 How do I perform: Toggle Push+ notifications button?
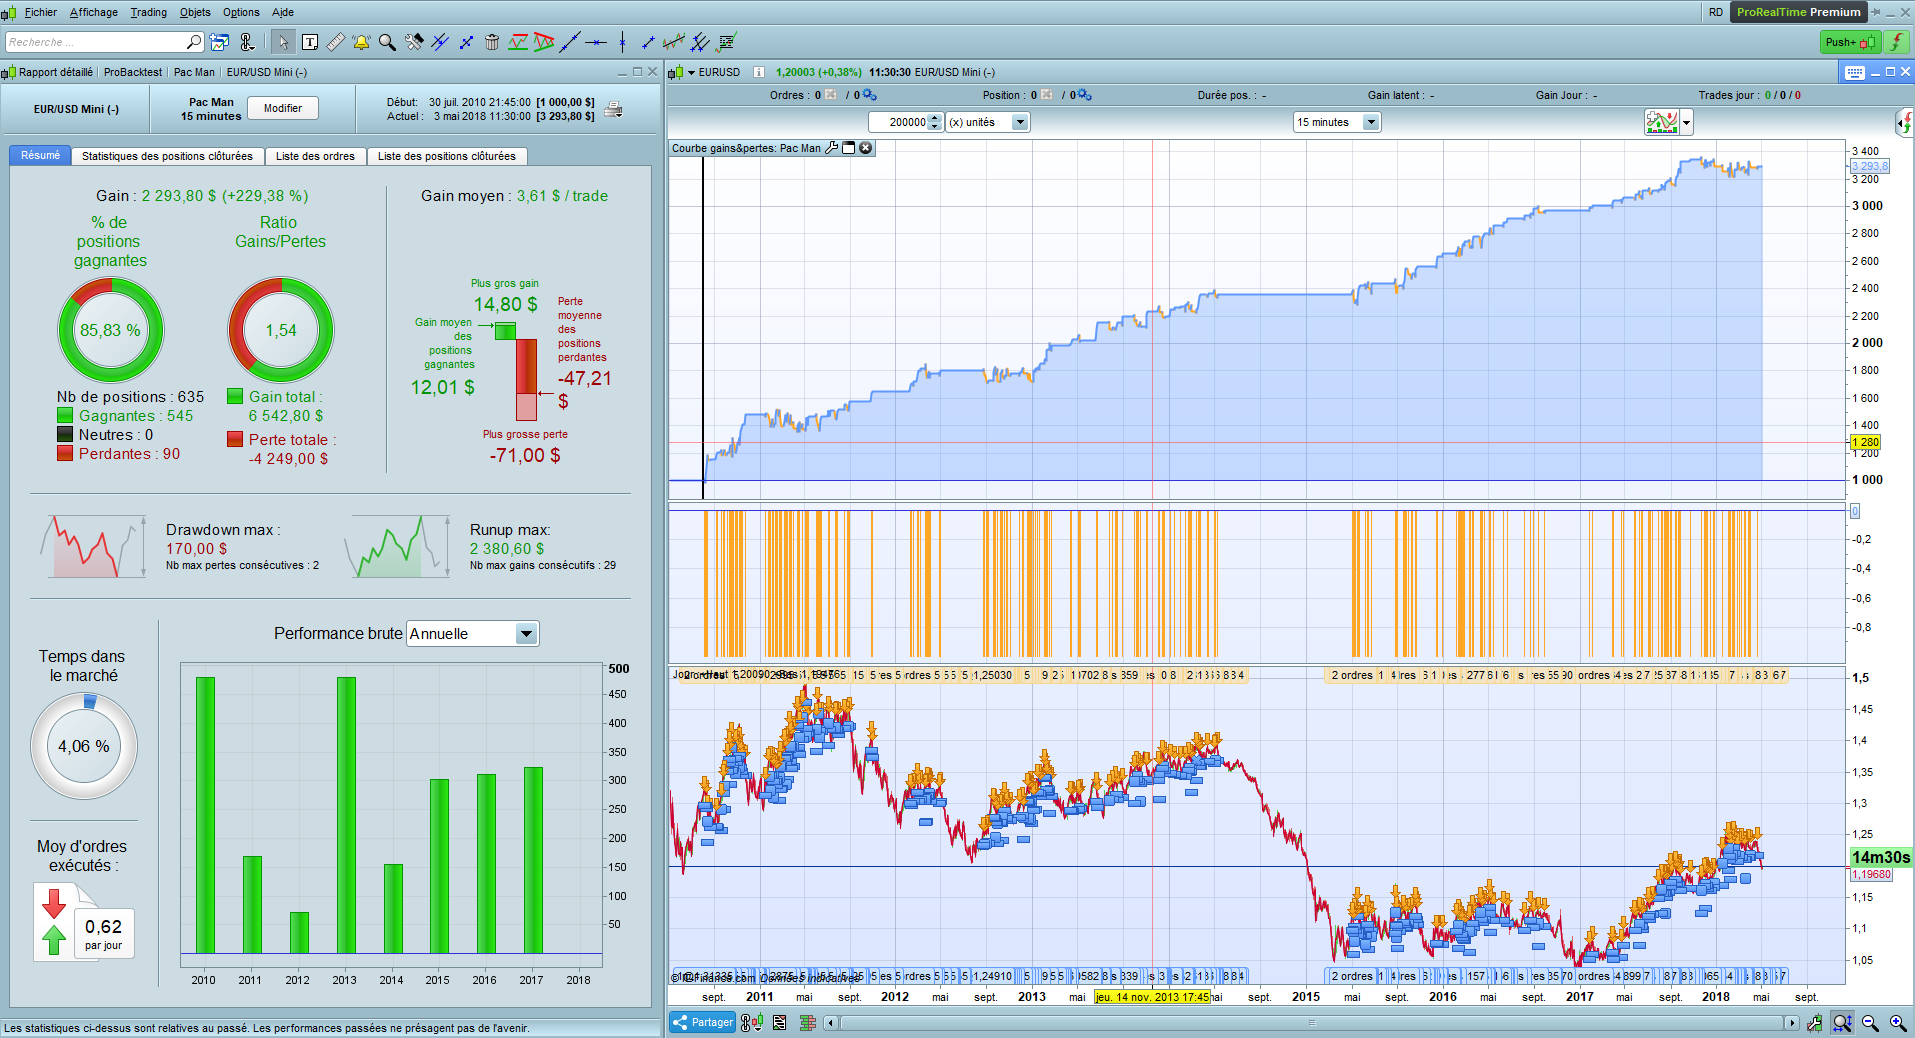click(1849, 42)
